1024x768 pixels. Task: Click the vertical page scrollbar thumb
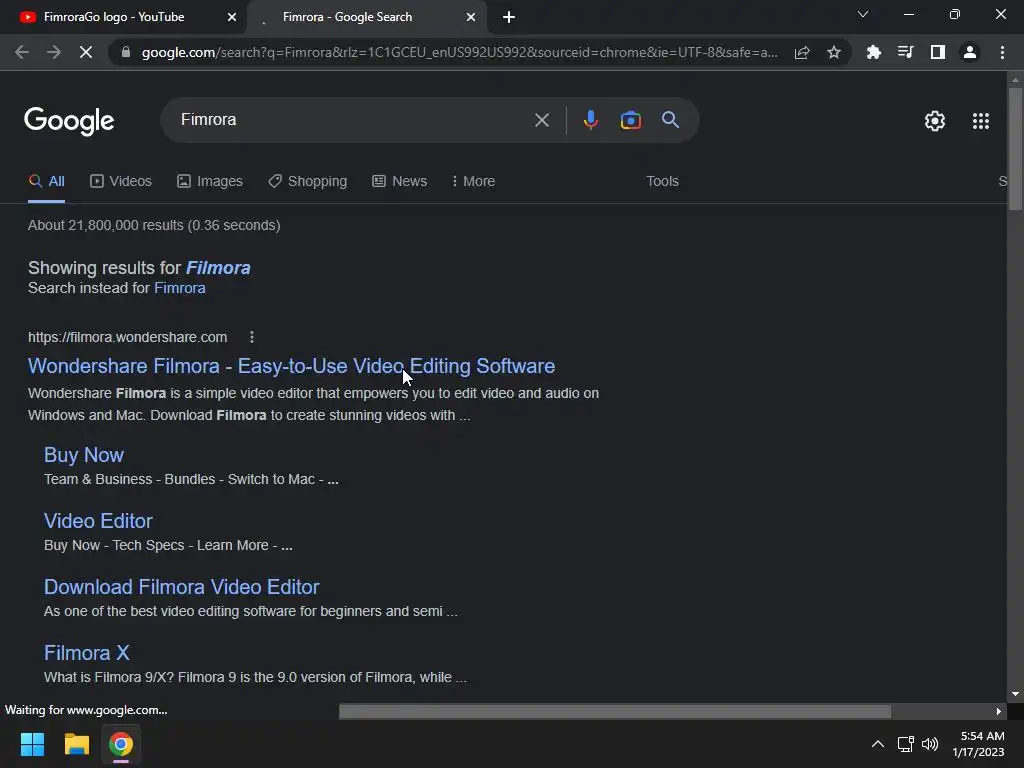coord(1015,149)
